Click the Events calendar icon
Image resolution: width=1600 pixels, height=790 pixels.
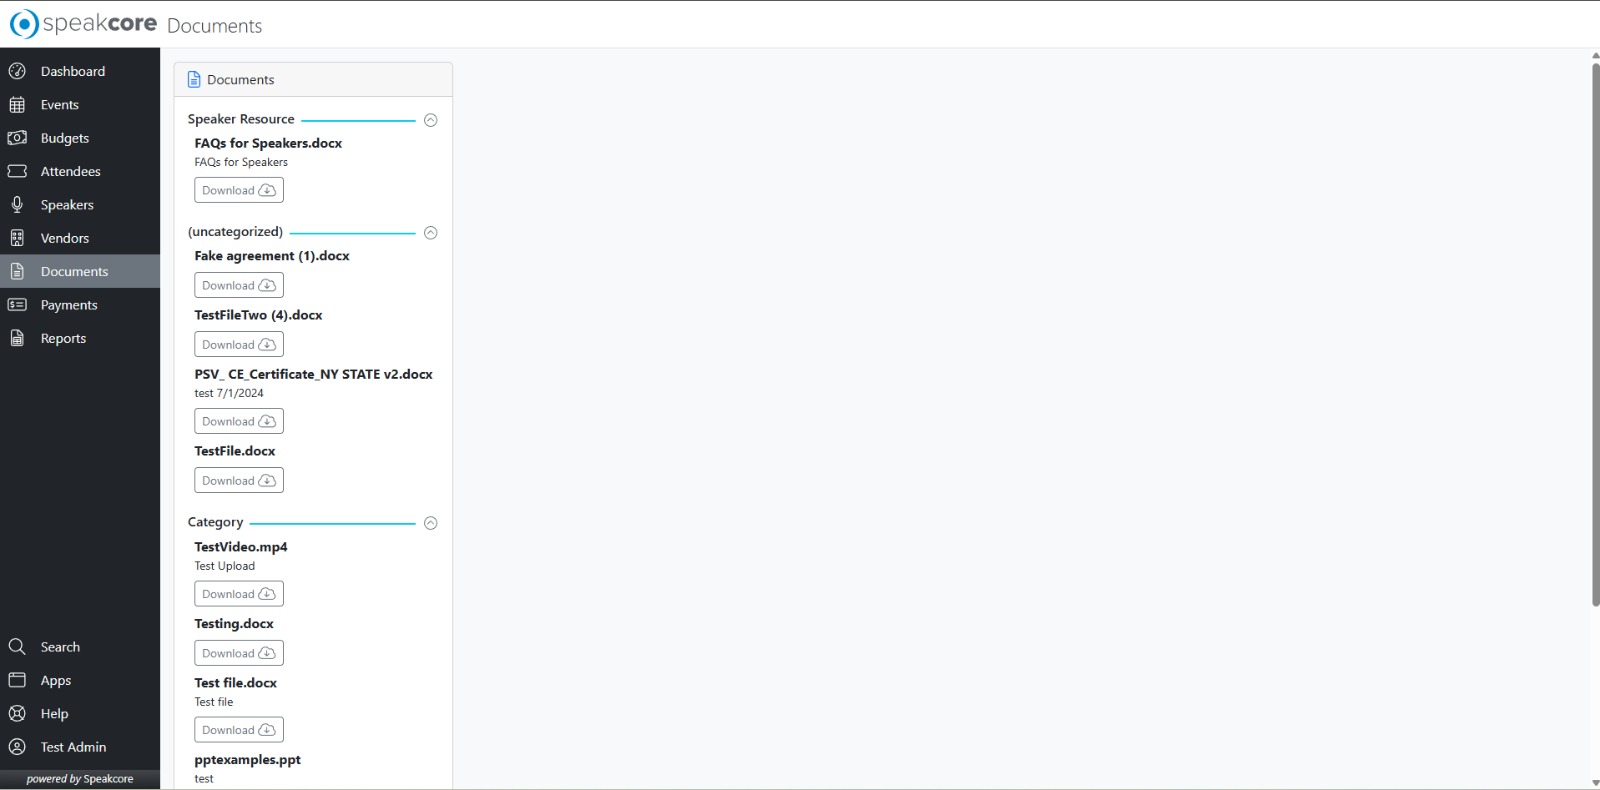[17, 105]
